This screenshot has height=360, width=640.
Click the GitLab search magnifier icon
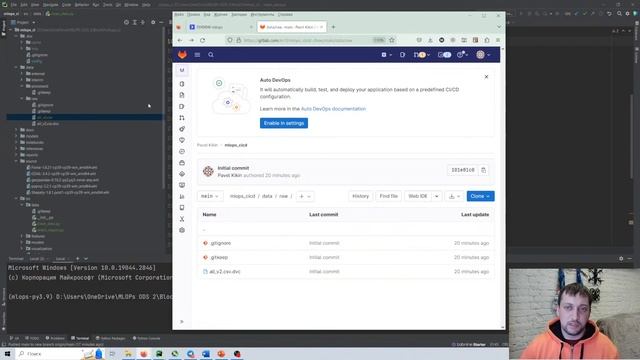[211, 55]
